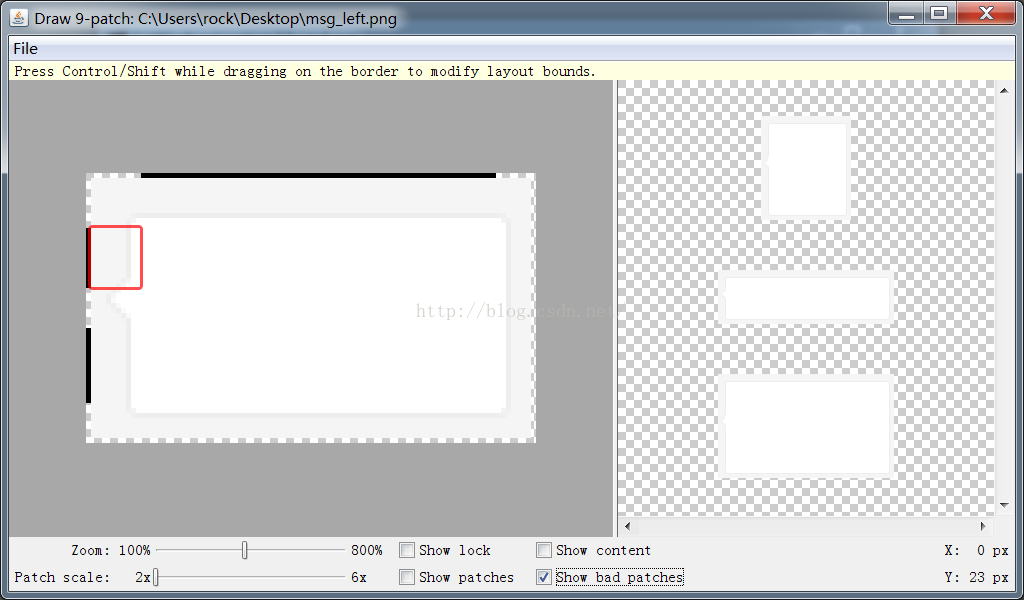This screenshot has width=1024, height=600.
Task: Click preview pane scroll left arrow
Action: 628,526
